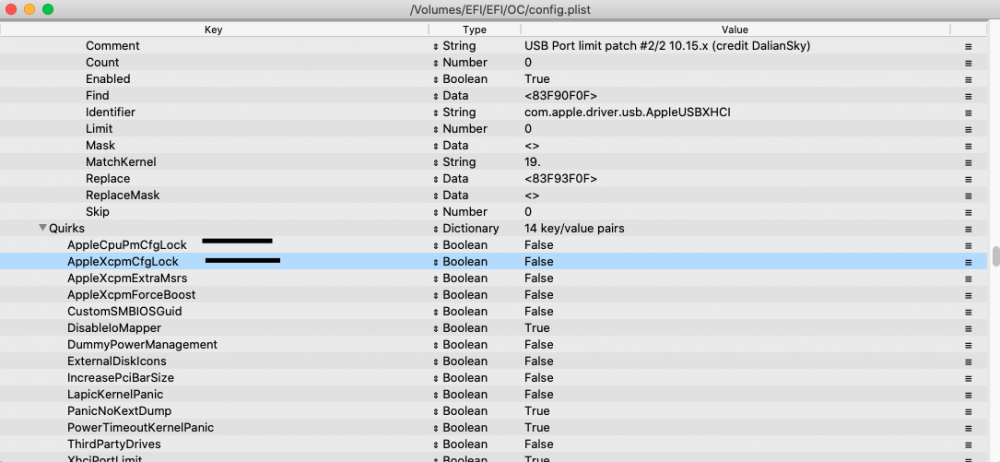Select the ThirdPartyDrives key
This screenshot has width=1000, height=462.
(x=114, y=444)
